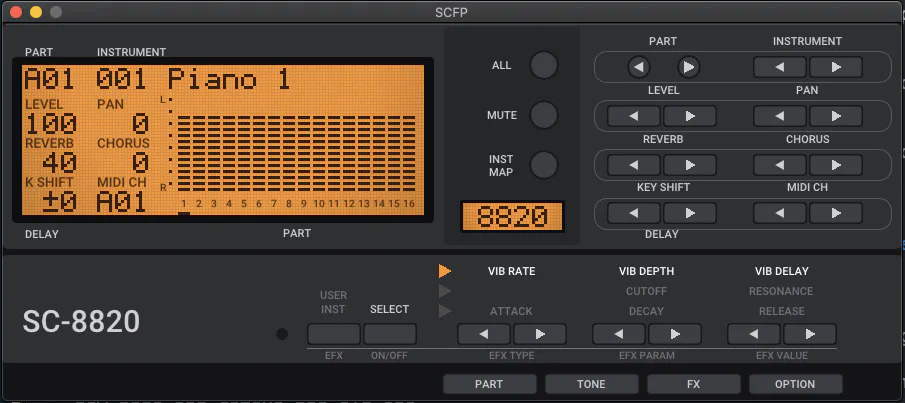Increase the MIDI CH value
This screenshot has height=403, width=905.
pyautogui.click(x=836, y=213)
